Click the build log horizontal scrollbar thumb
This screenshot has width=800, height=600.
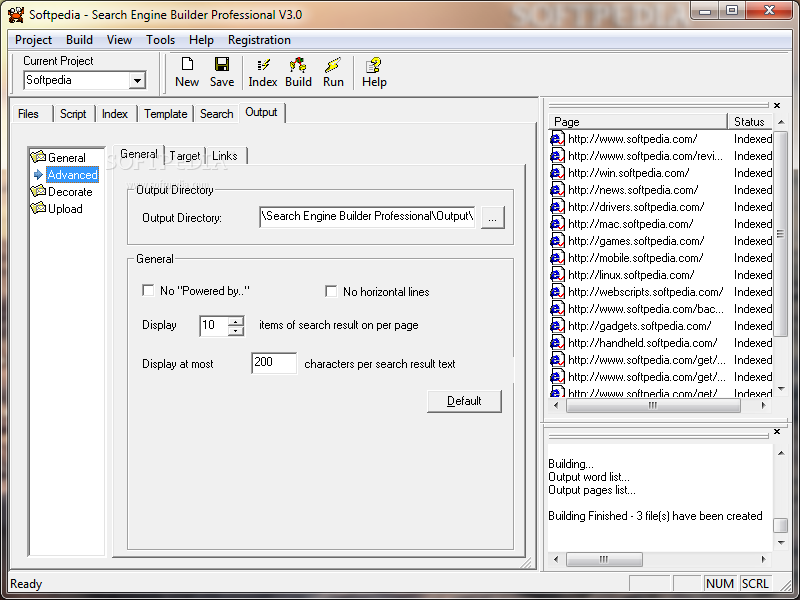click(604, 559)
